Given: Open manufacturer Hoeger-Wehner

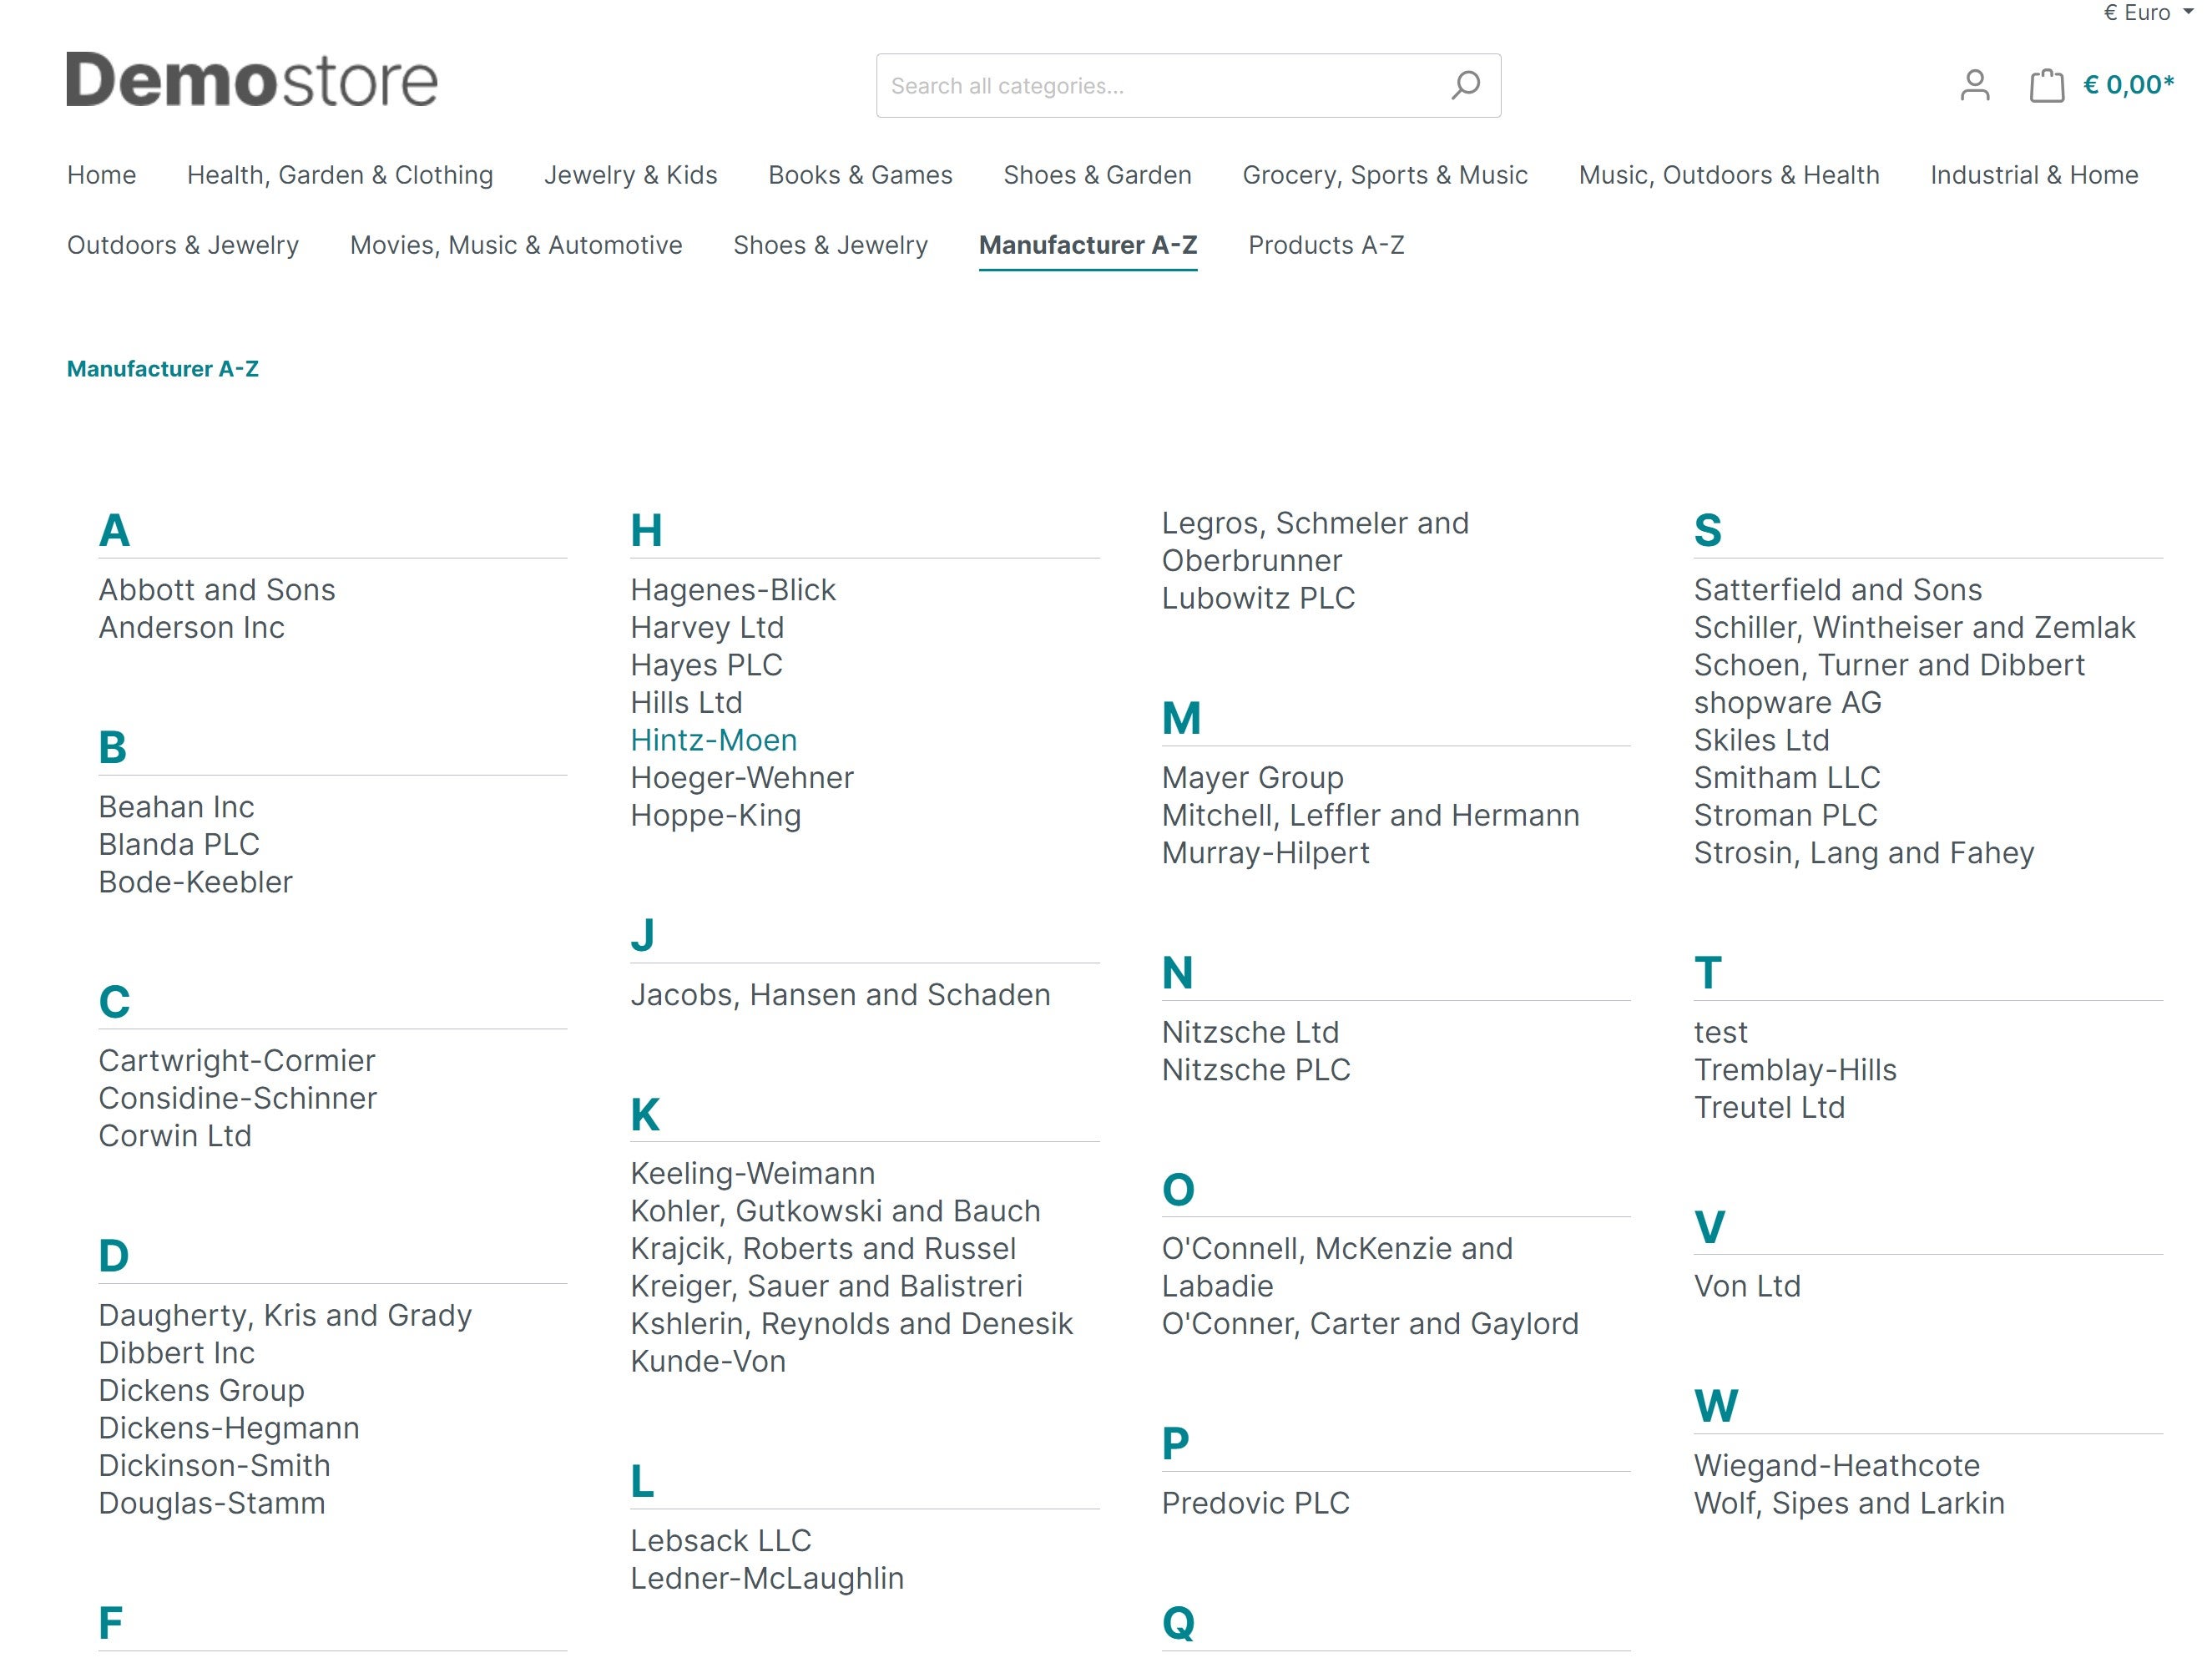Looking at the screenshot, I should coord(742,778).
